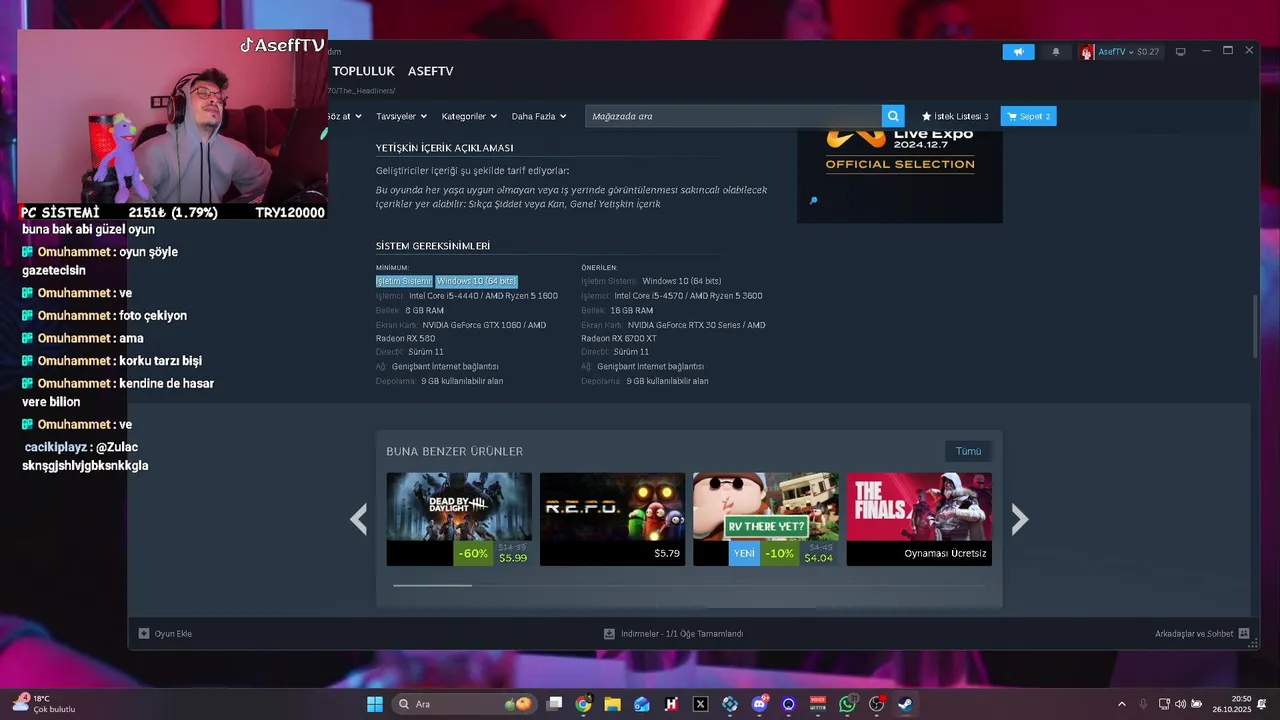Click the $0.27 wallet balance
1280x720 pixels.
(1148, 52)
